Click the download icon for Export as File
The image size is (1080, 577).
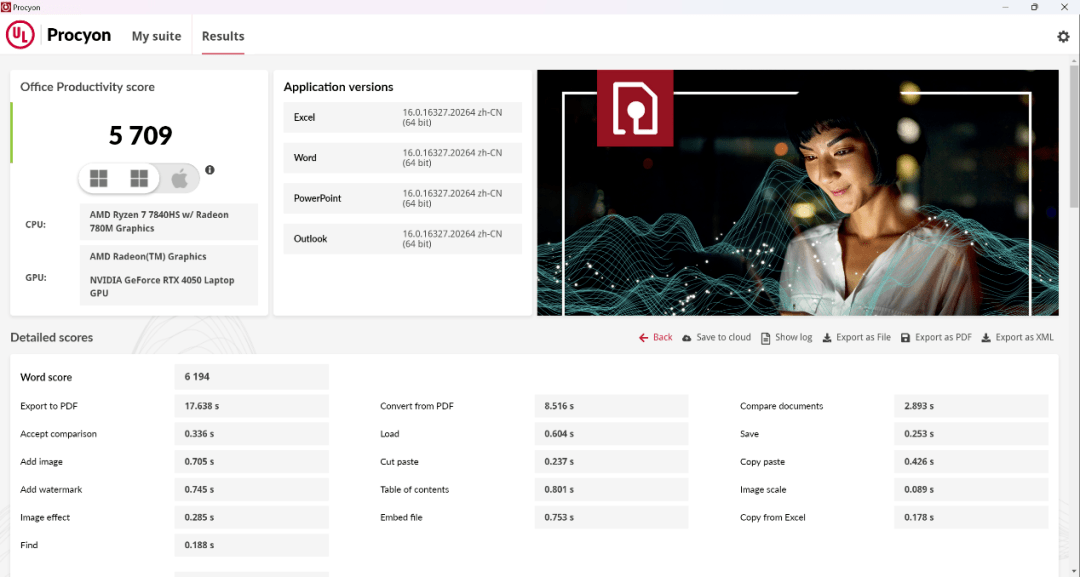827,338
